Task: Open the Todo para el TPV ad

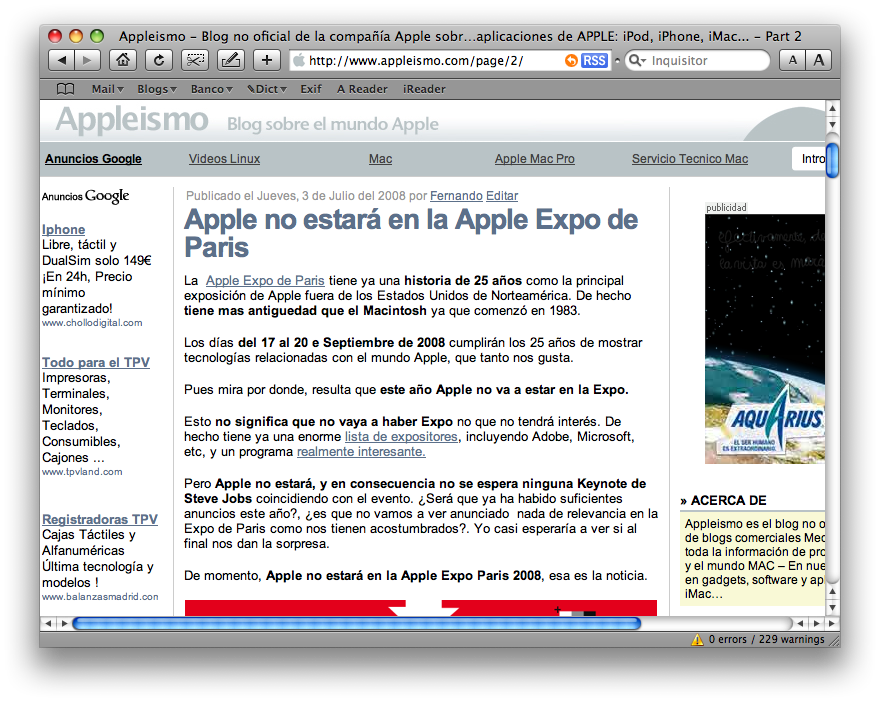Action: [96, 363]
